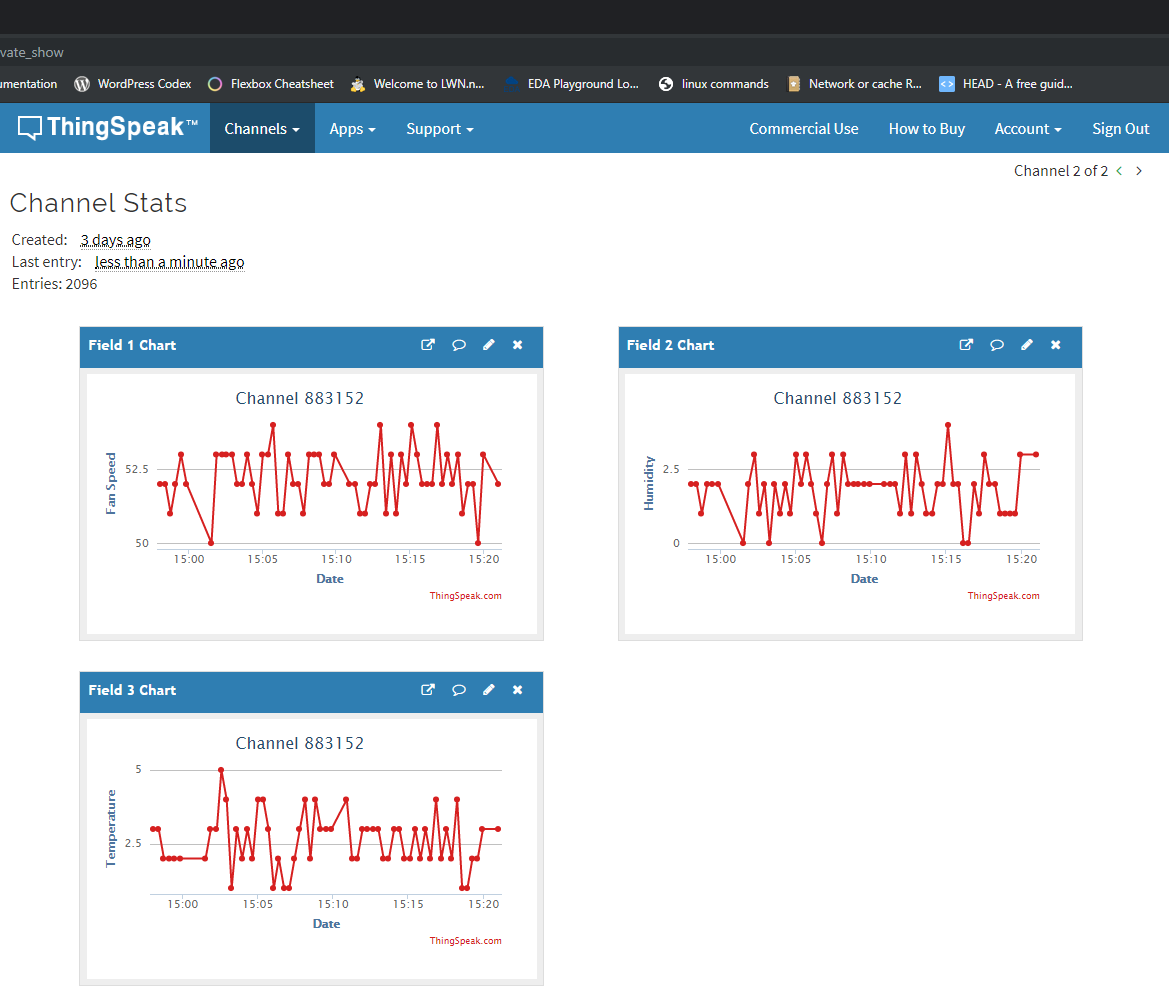Open Field 2 Chart in new window

966,344
